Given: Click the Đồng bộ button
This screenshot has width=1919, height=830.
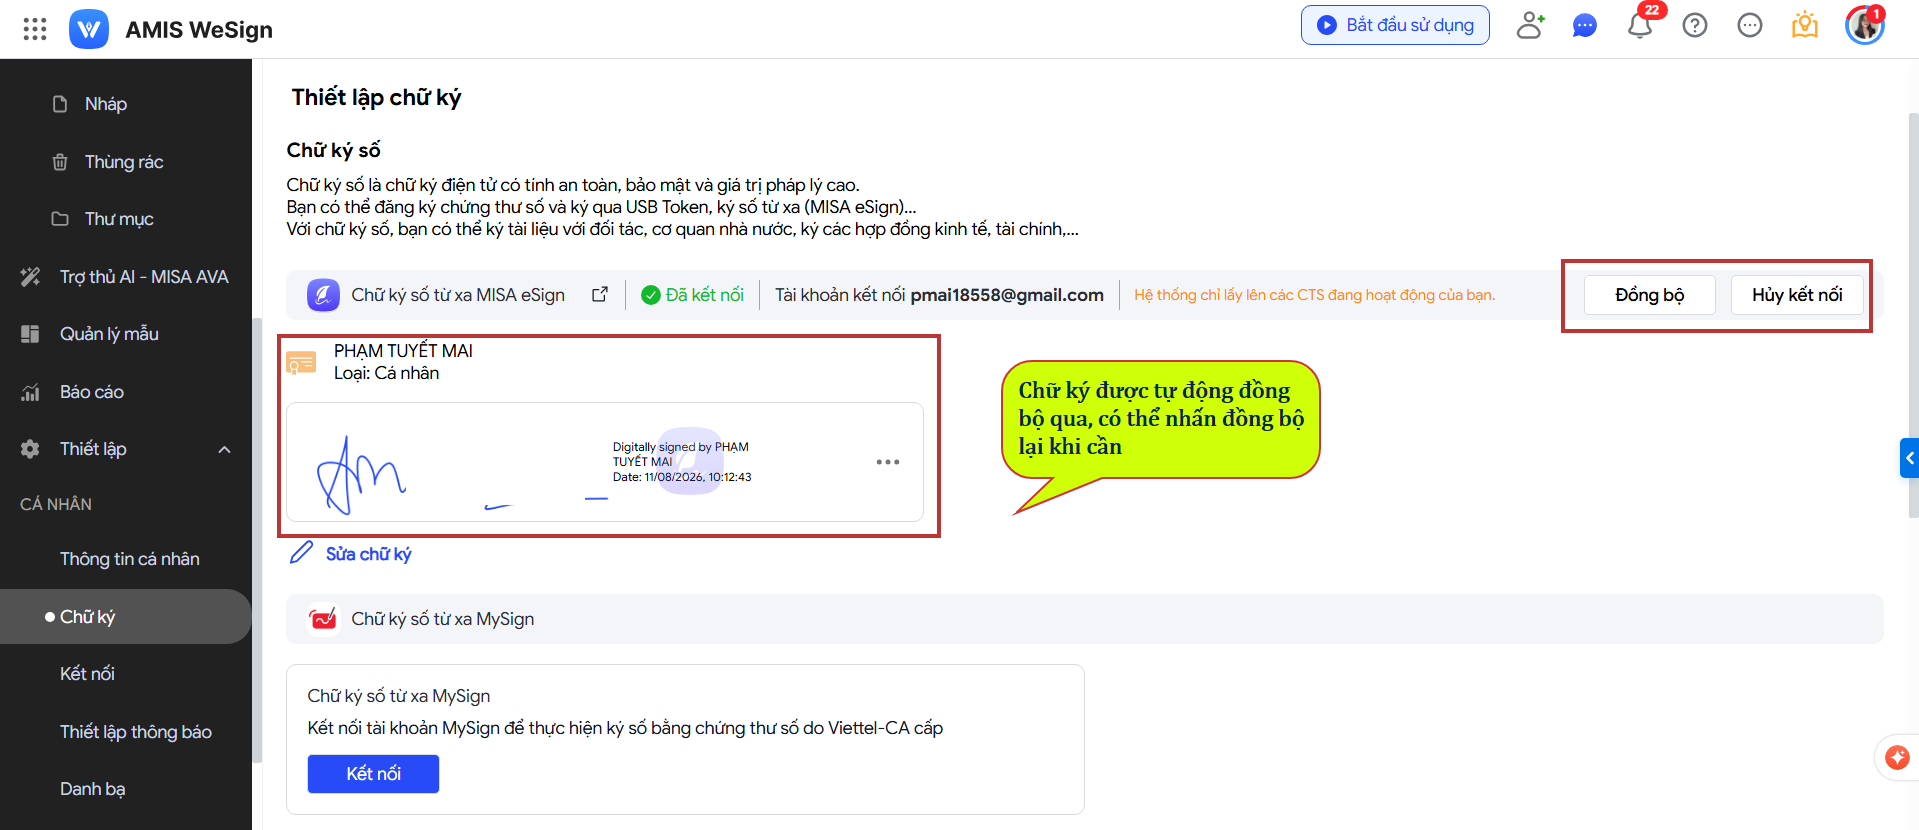Looking at the screenshot, I should [1650, 295].
